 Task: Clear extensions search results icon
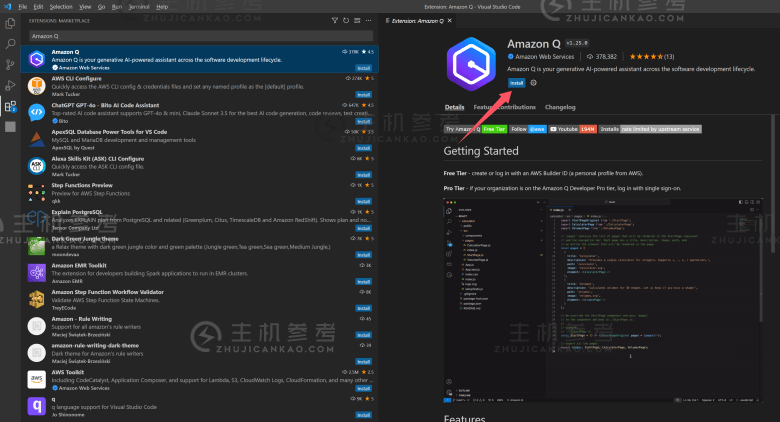[357, 20]
